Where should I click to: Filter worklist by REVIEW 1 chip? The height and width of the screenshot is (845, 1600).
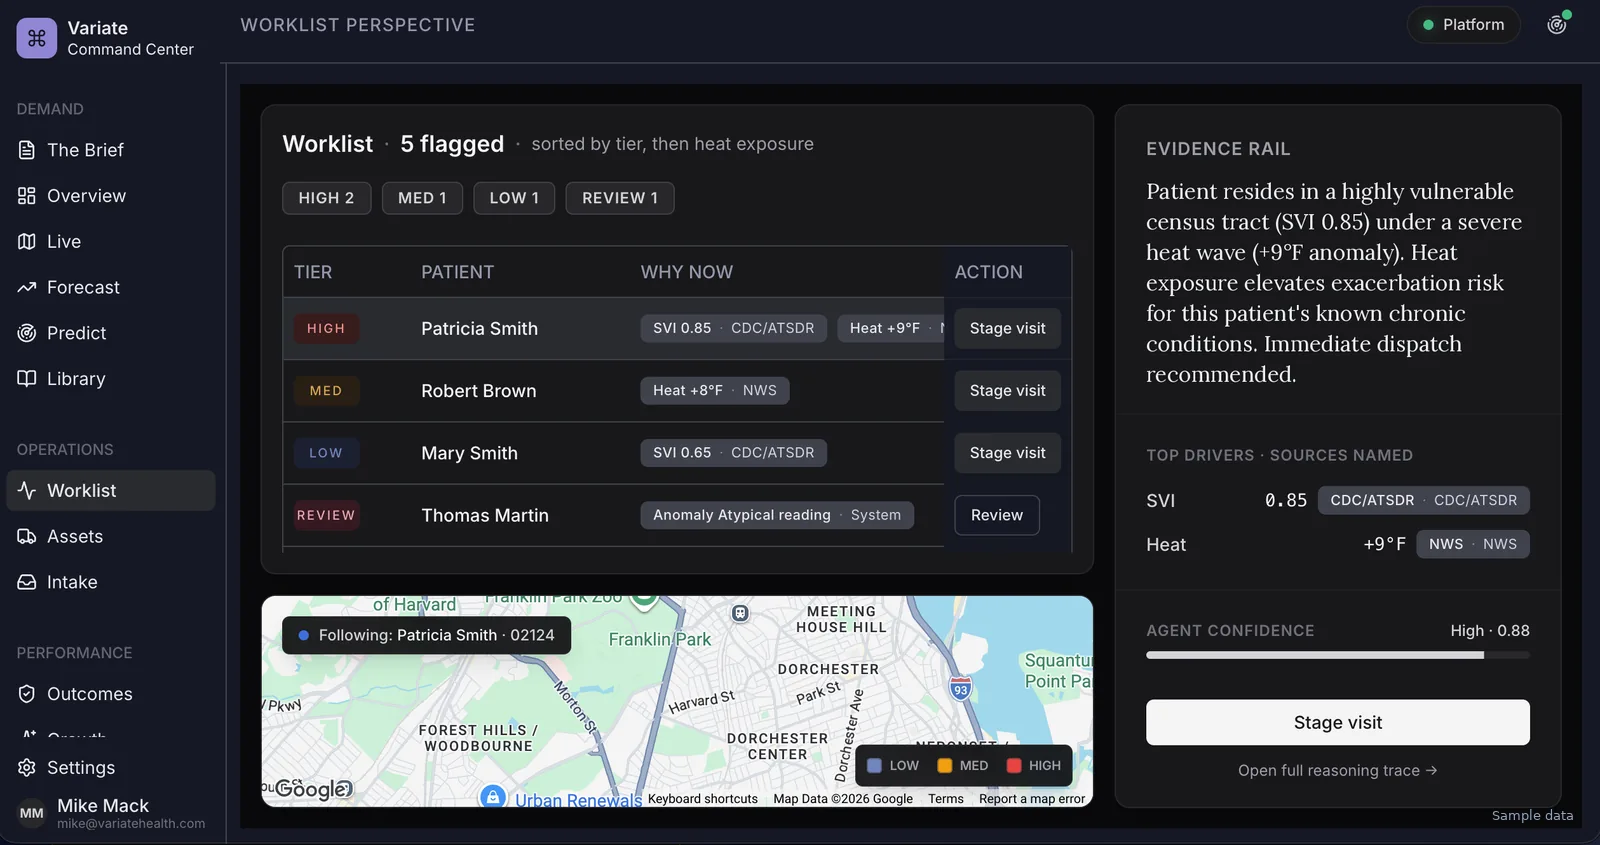(620, 198)
